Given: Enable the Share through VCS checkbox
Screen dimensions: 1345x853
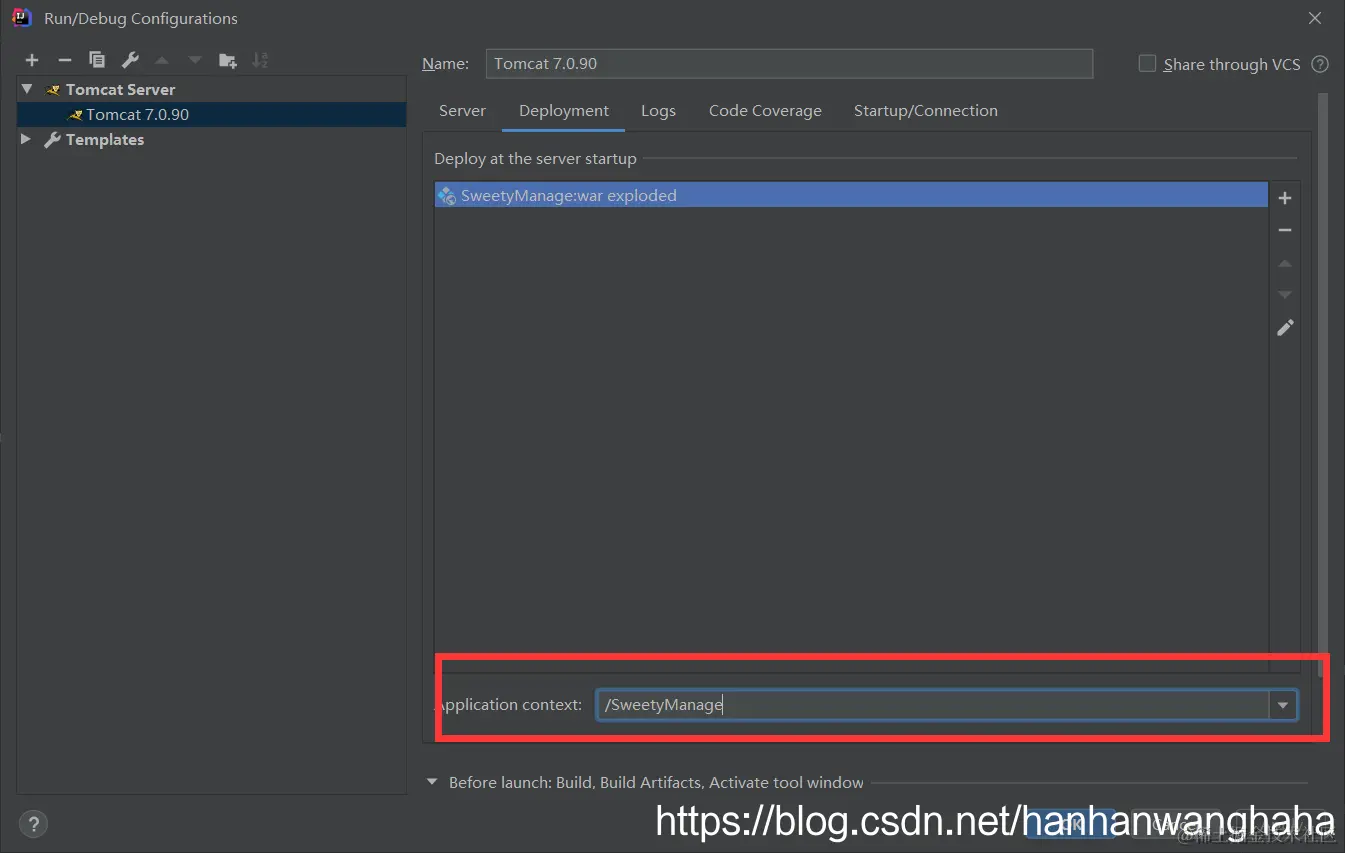Looking at the screenshot, I should (1147, 63).
